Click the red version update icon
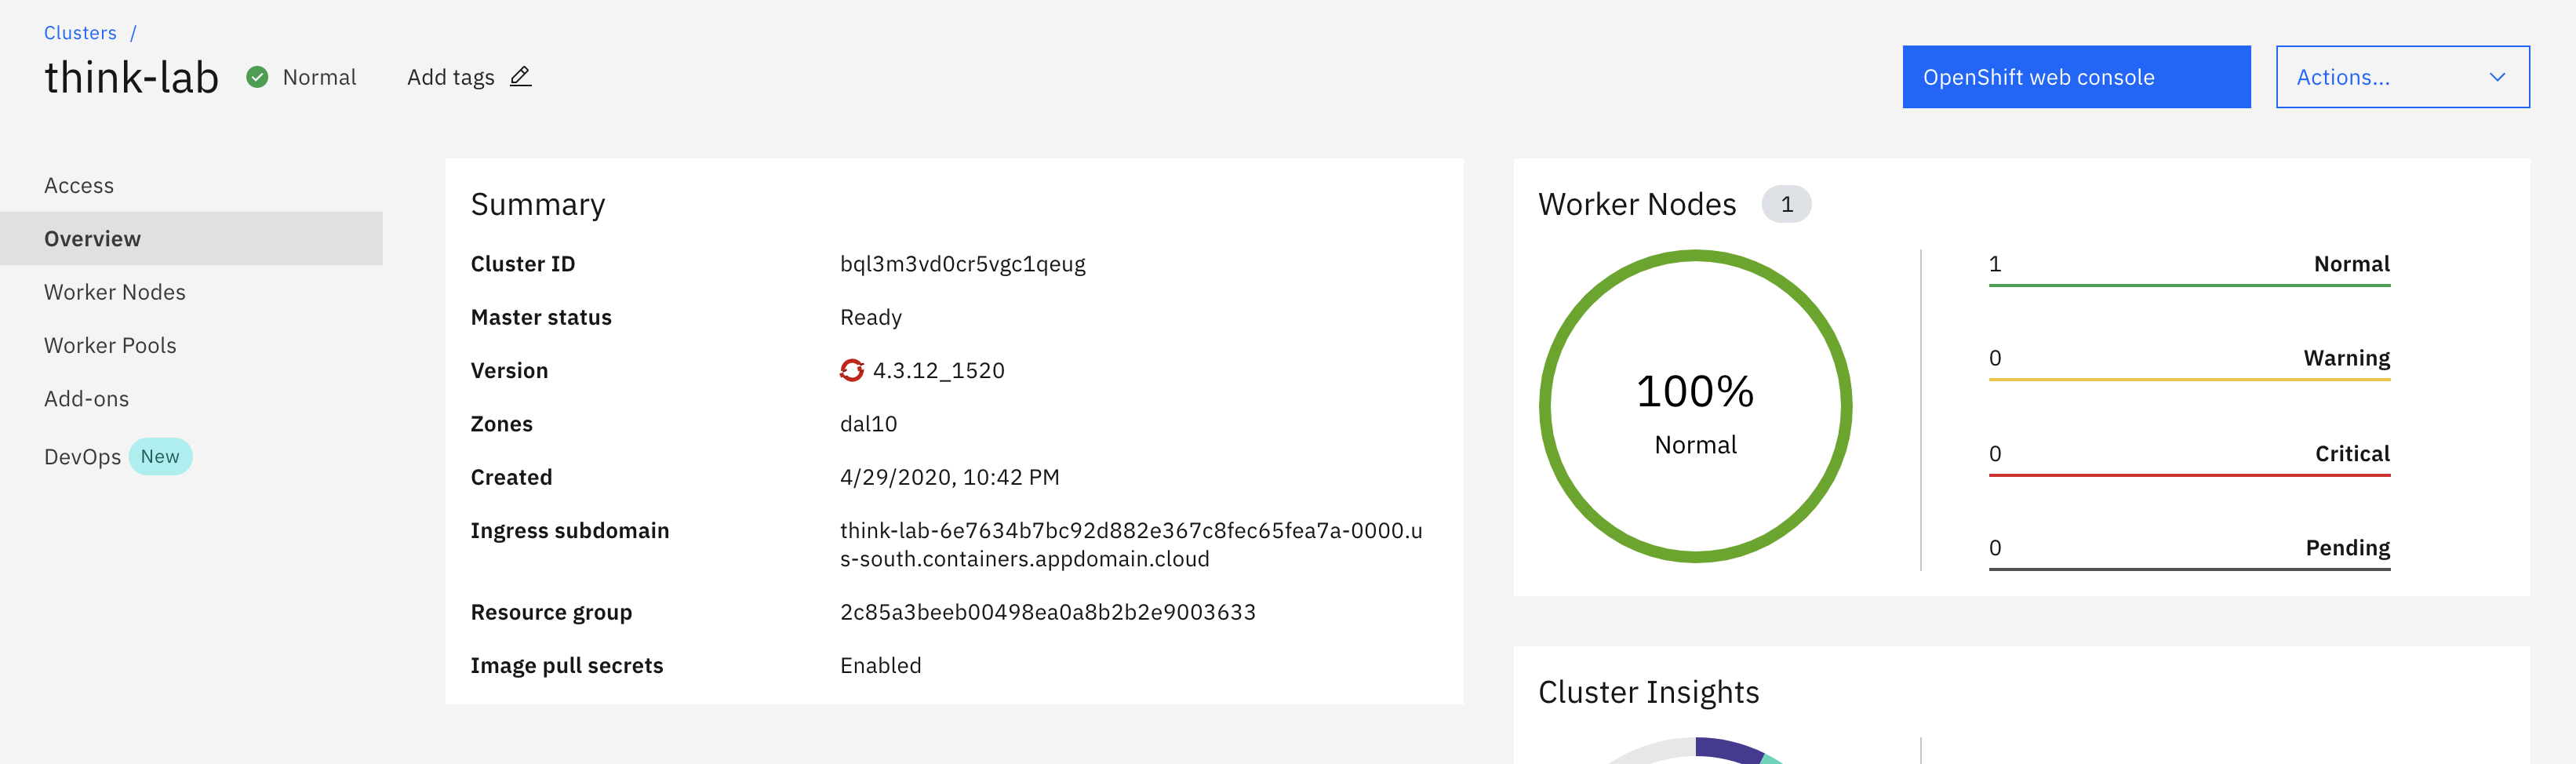Screen dimensions: 2576x764 click(x=851, y=370)
